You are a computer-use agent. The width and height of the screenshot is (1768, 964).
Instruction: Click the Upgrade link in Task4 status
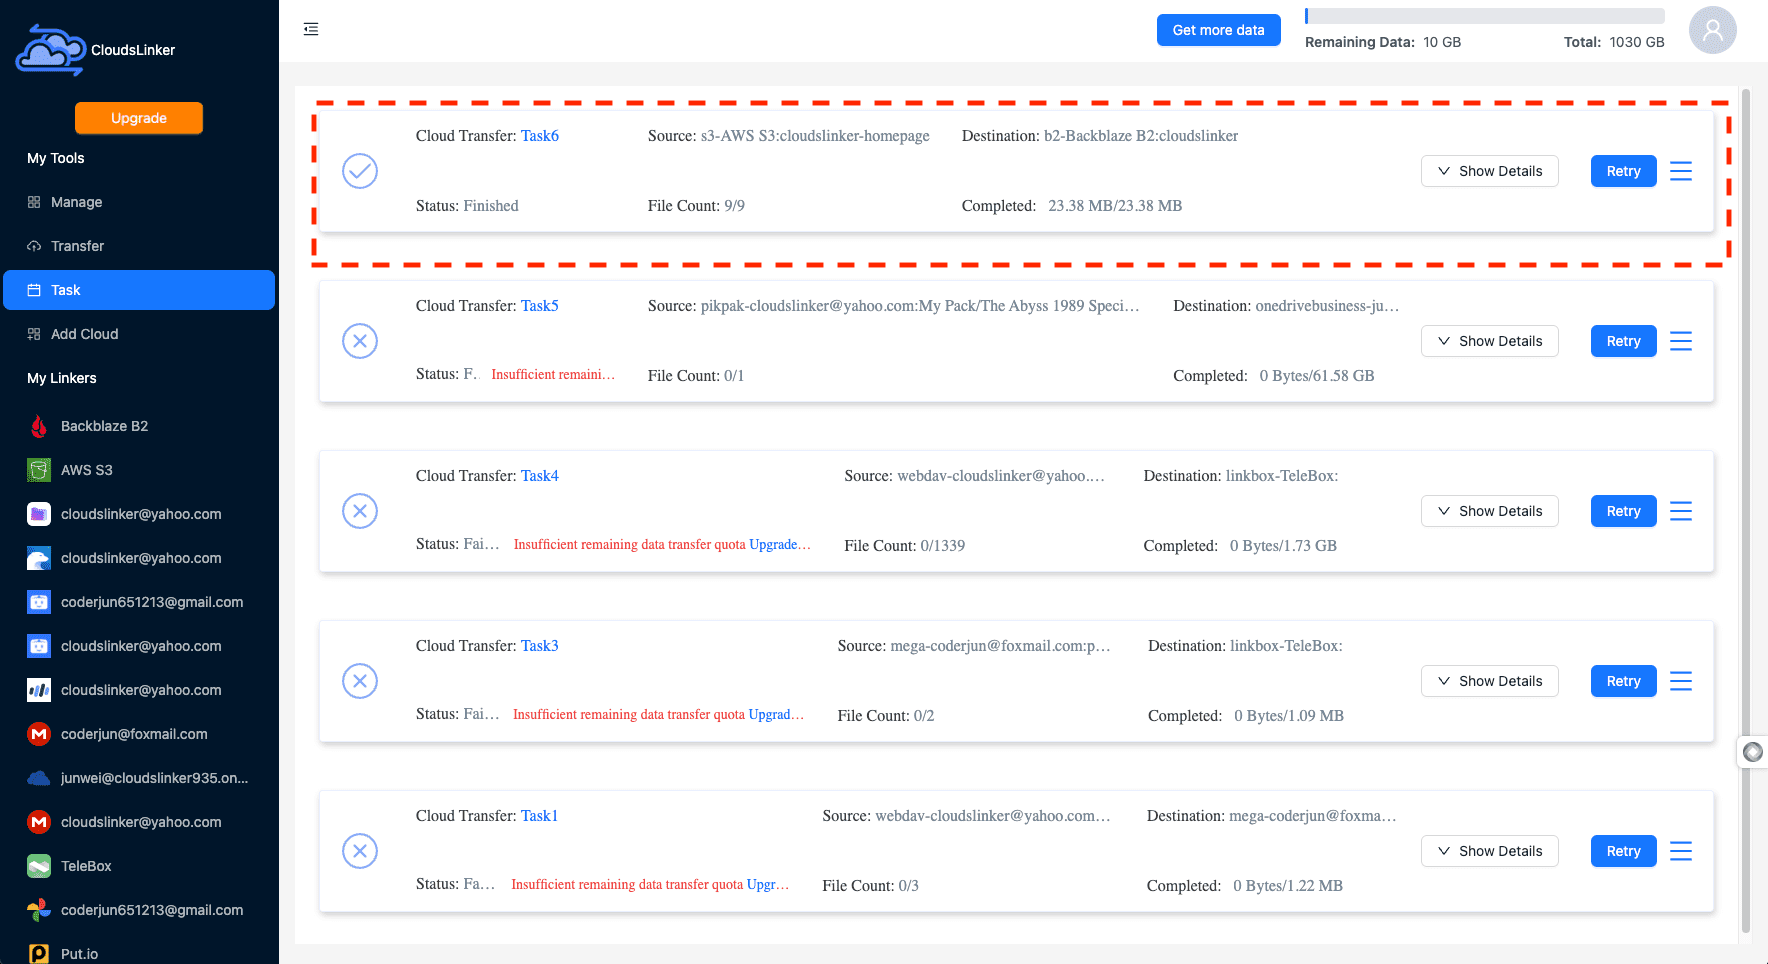click(x=780, y=544)
